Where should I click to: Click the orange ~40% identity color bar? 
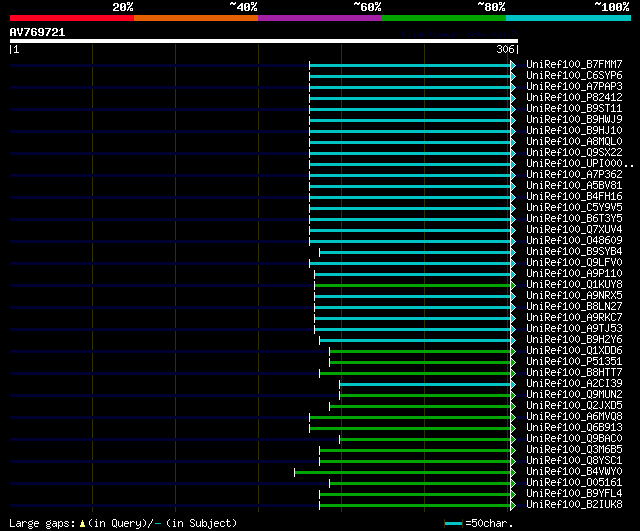point(196,18)
